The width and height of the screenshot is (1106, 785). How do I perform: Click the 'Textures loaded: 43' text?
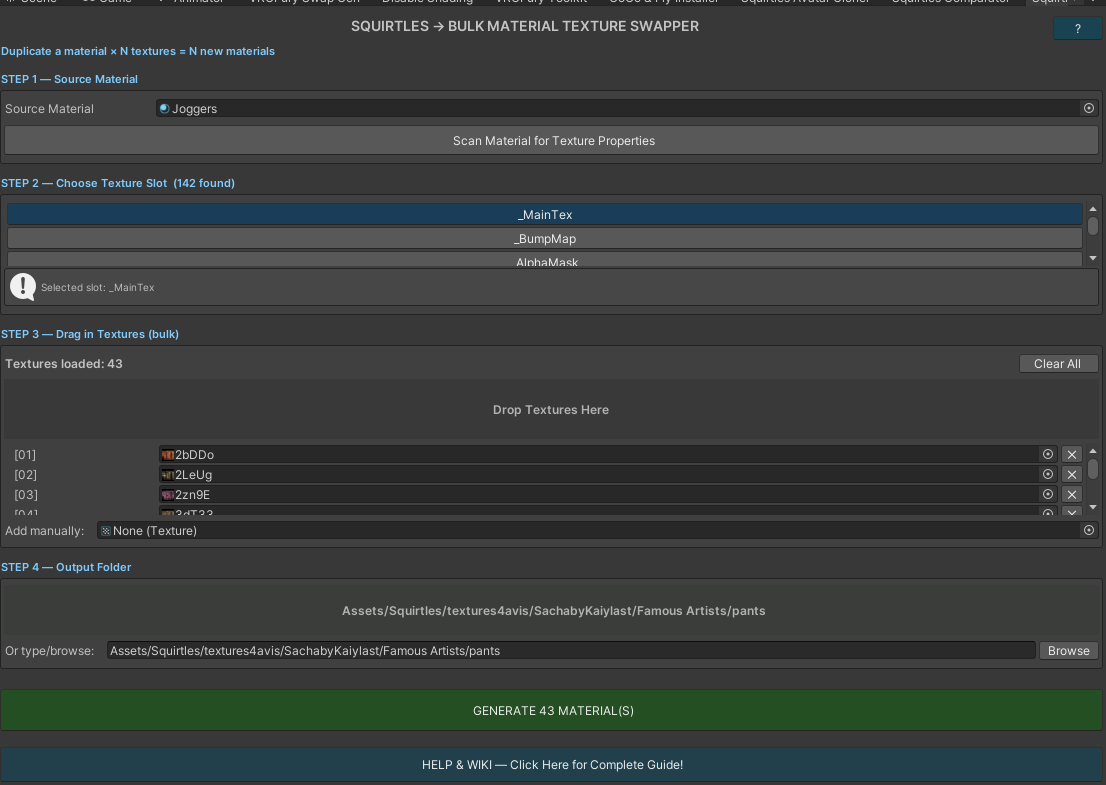pos(63,364)
